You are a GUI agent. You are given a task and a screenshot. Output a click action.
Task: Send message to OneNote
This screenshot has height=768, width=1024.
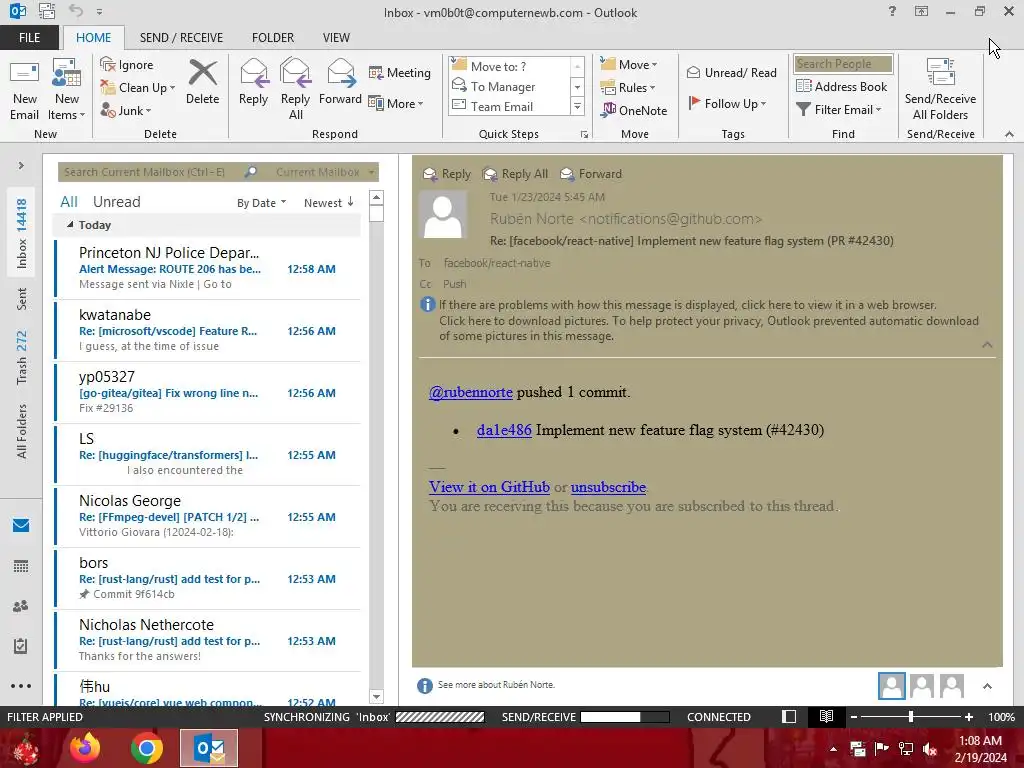(634, 110)
